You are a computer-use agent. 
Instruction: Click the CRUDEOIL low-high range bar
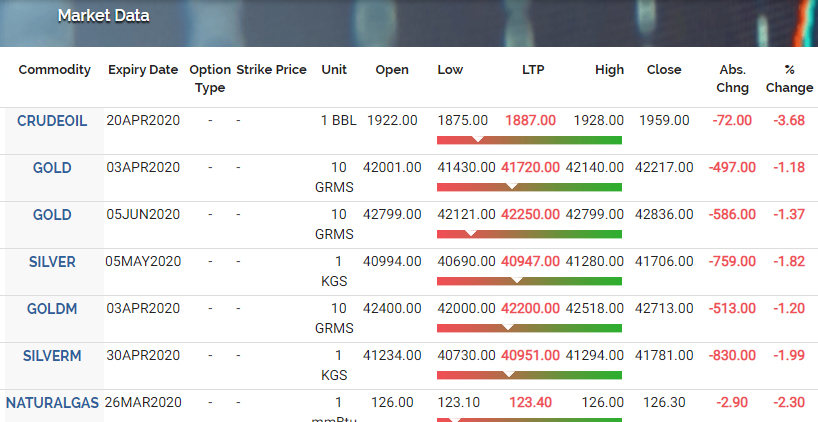529,140
